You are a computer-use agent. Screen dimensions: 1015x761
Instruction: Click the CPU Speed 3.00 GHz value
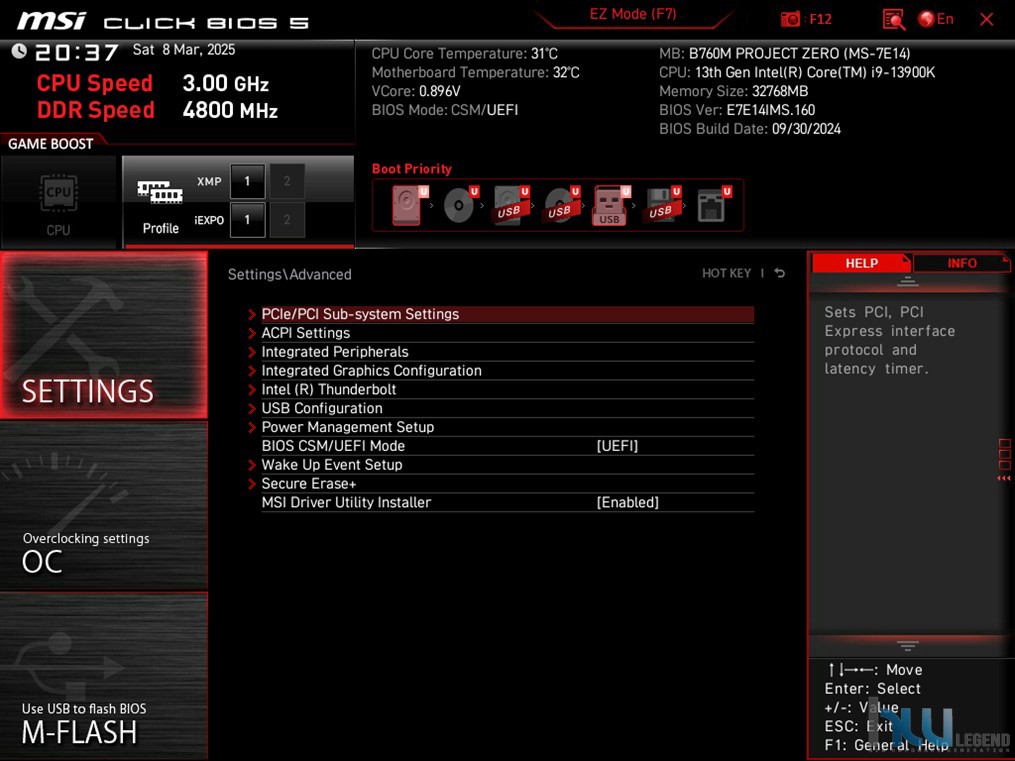click(225, 83)
